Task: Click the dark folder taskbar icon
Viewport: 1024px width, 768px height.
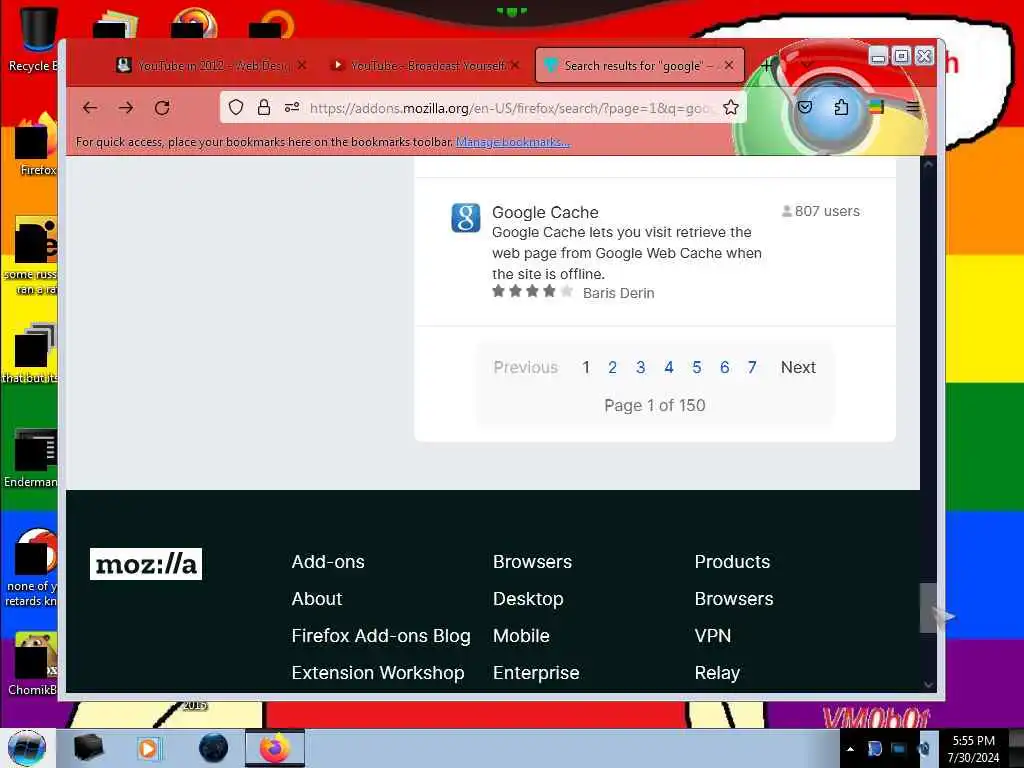Action: click(88, 748)
